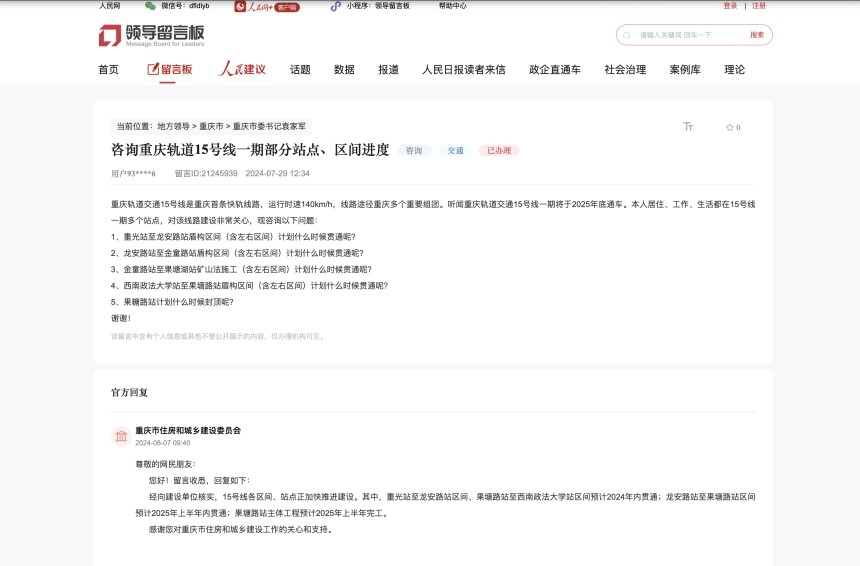The width and height of the screenshot is (860, 566).
Task: Click 重庆市委书记袁家军 breadcrumb link
Action: (x=269, y=126)
